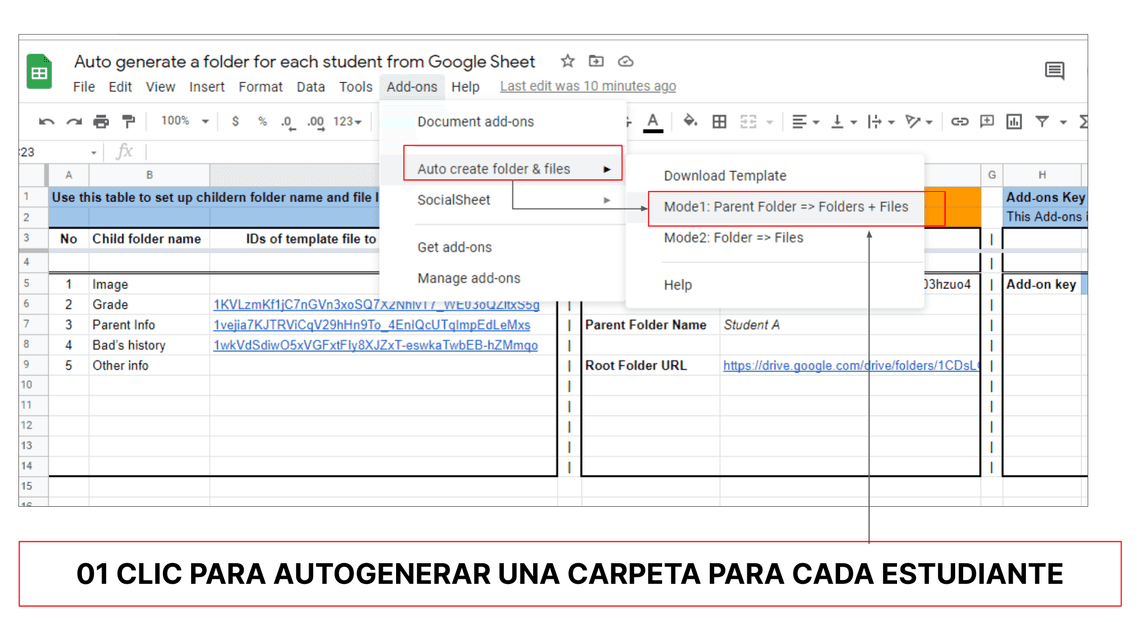Choose Download Template from submenu
1140x622 pixels.
coord(725,176)
